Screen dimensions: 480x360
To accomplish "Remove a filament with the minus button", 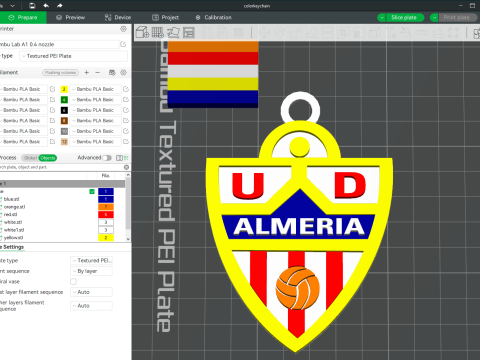I will click(x=97, y=72).
